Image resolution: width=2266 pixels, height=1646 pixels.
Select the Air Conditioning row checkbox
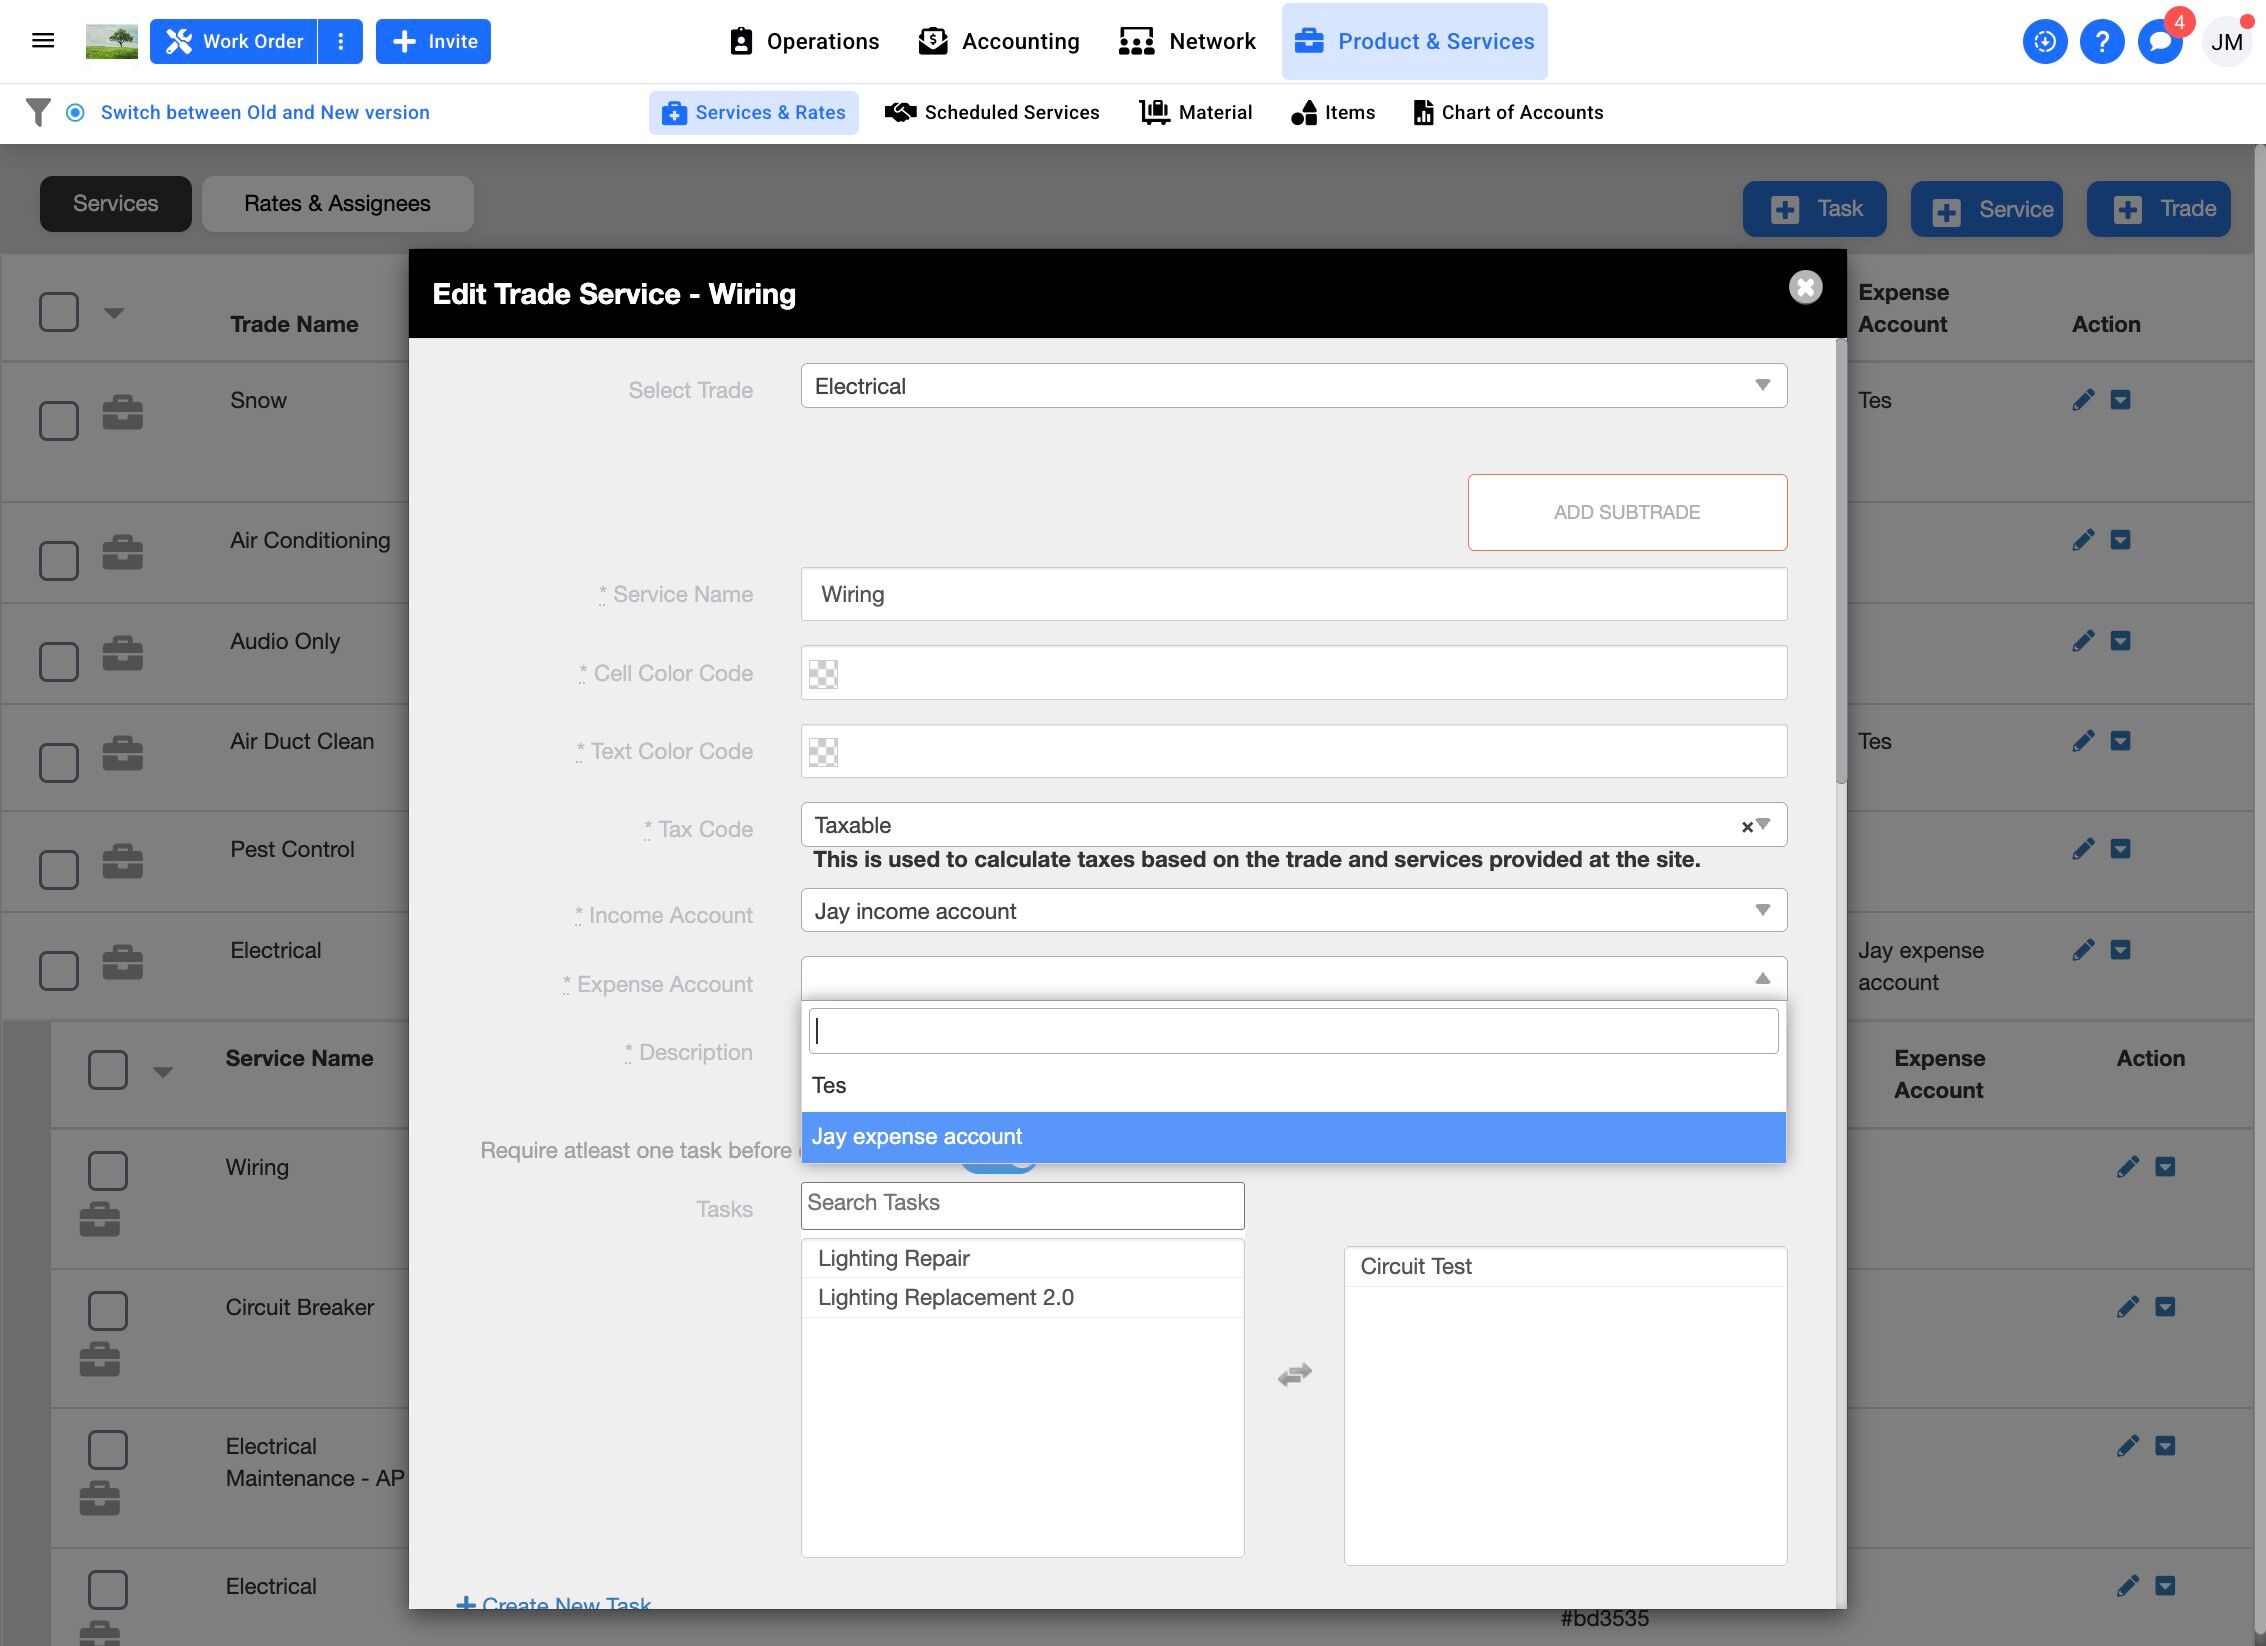click(x=59, y=560)
